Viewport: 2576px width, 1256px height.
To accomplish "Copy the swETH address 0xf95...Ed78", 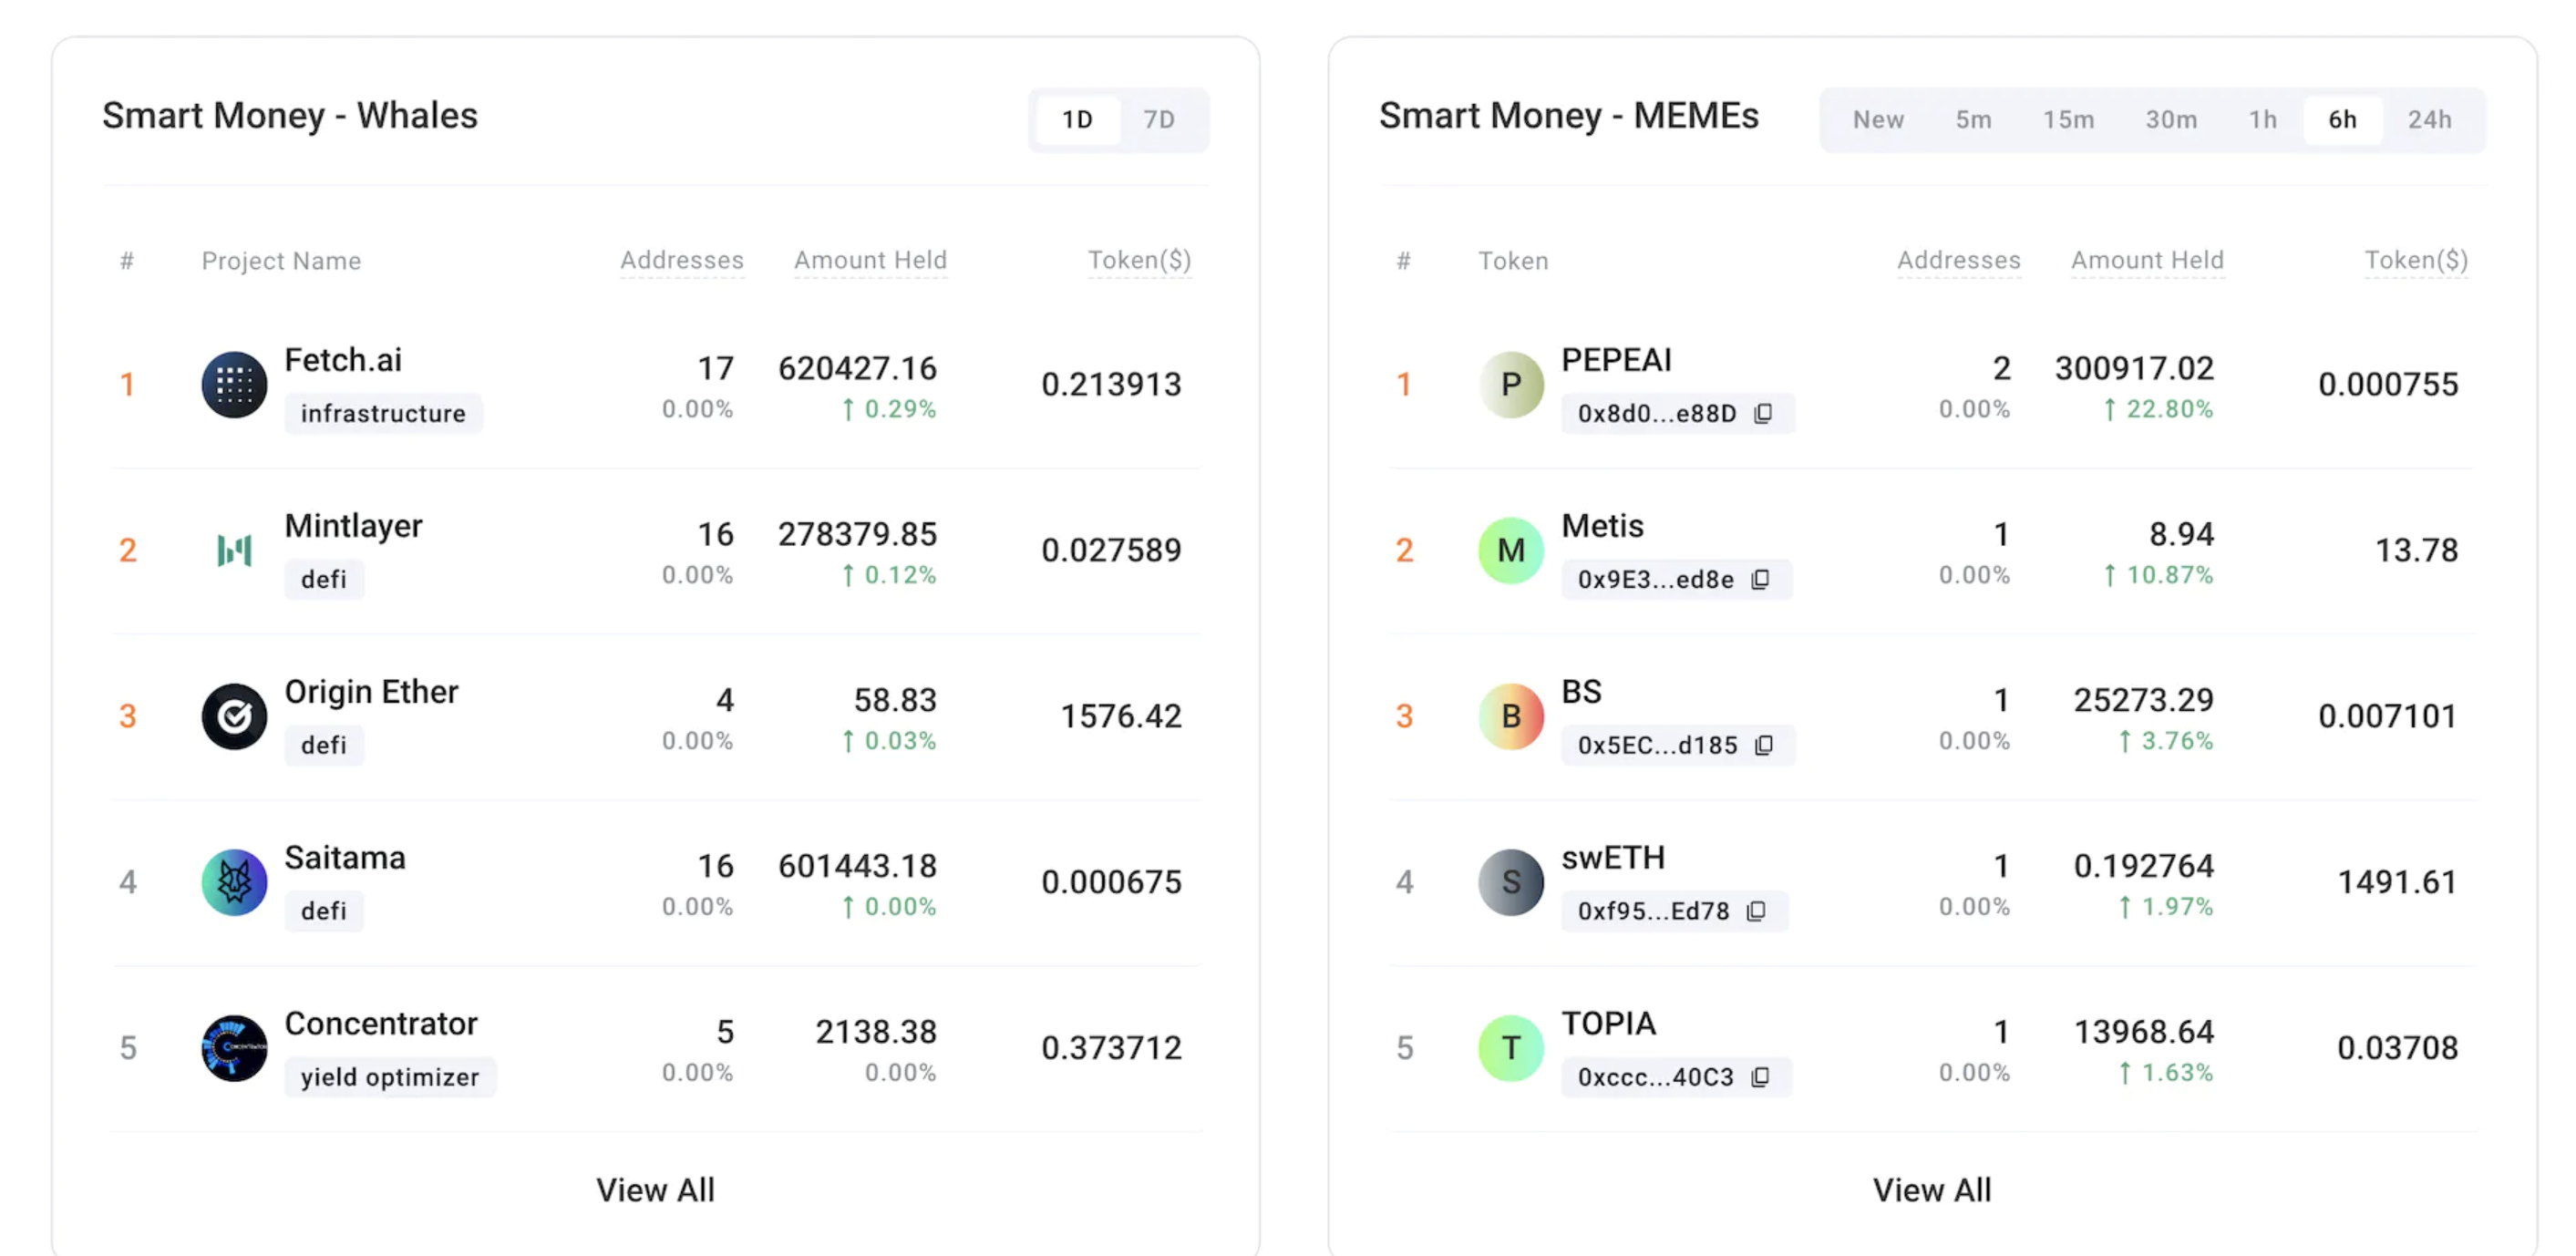I will point(1756,911).
